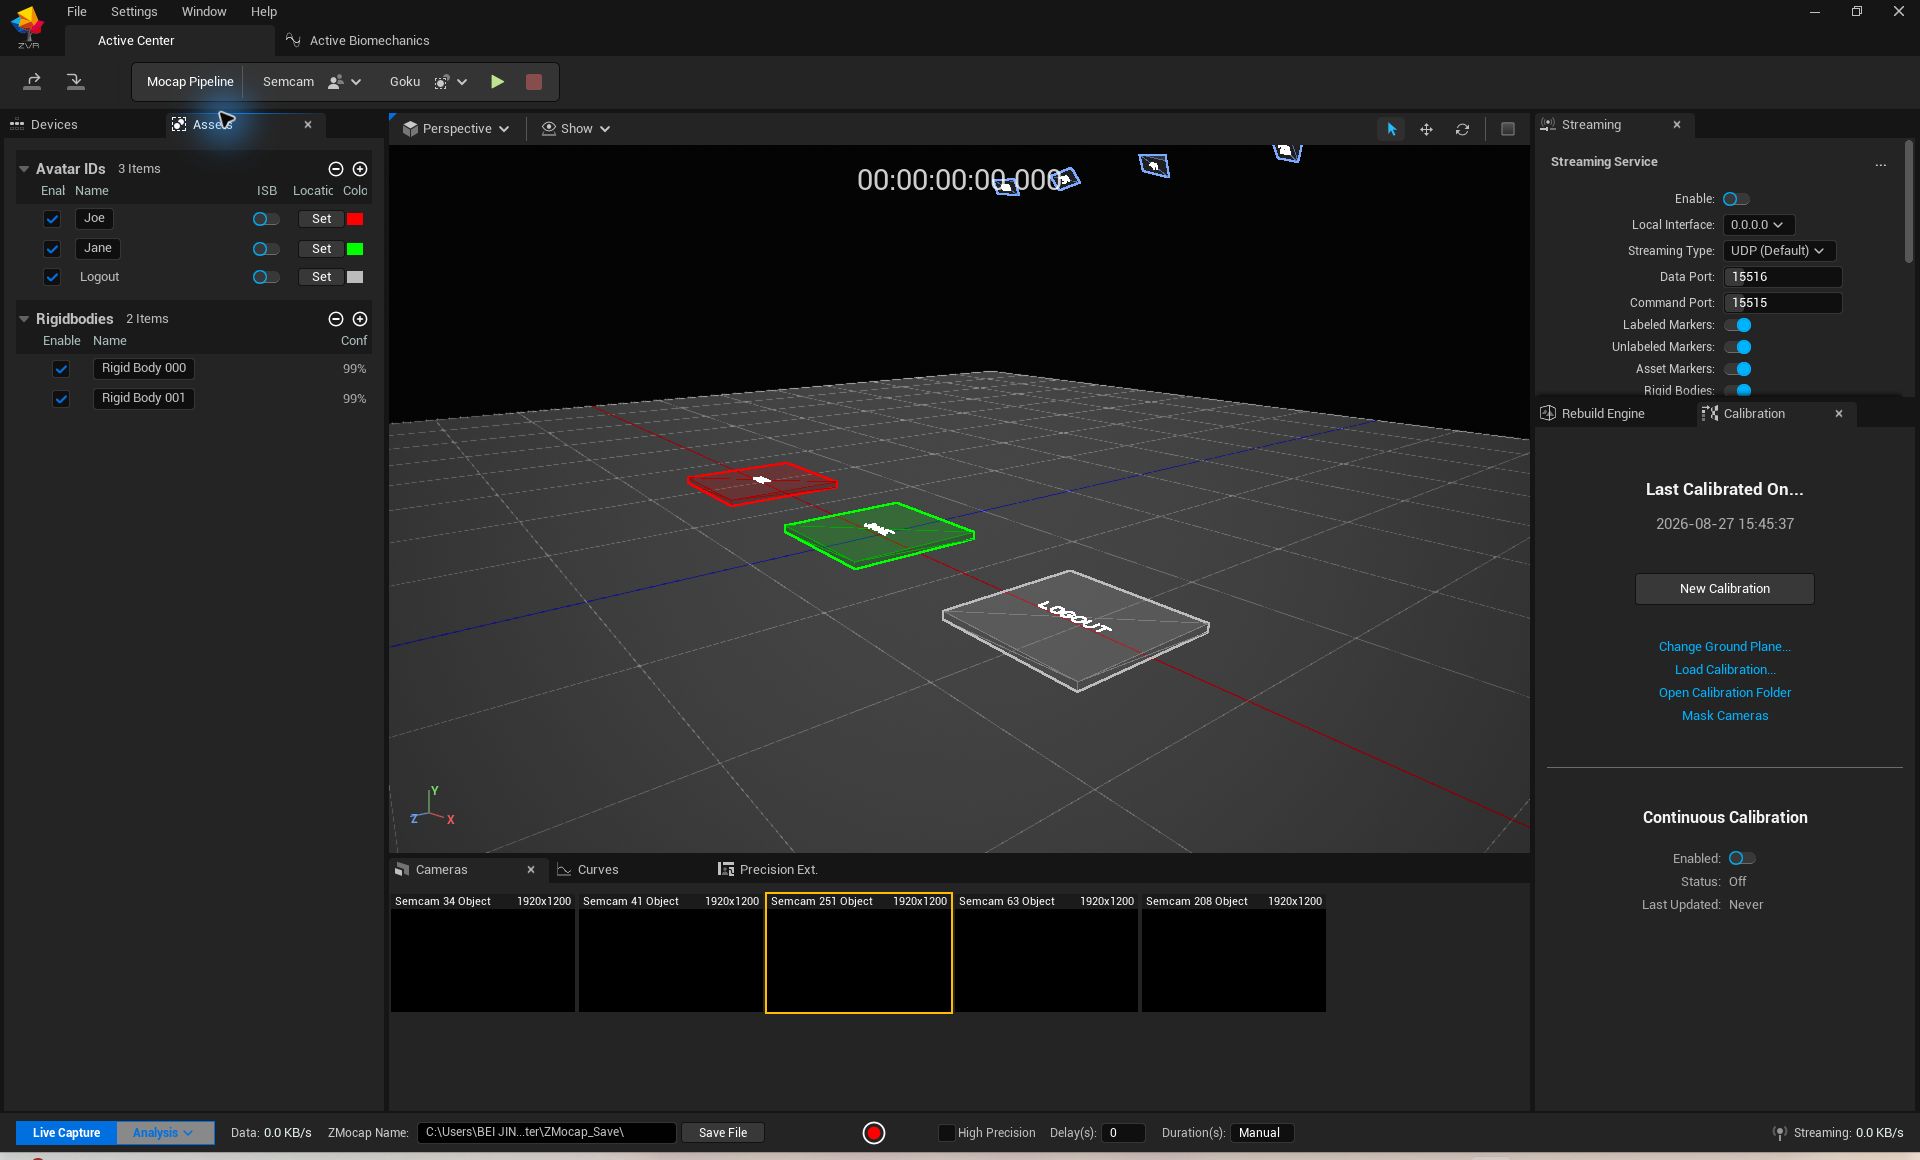
Task: Open Local Interface 0.0.0.0 dropdown
Action: coord(1758,225)
